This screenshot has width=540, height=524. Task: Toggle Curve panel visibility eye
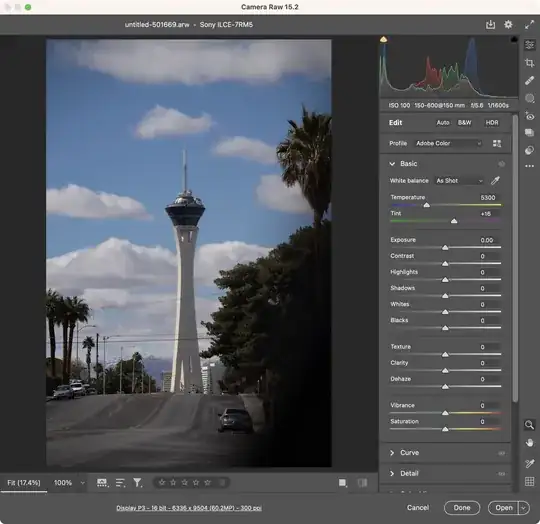click(x=501, y=453)
